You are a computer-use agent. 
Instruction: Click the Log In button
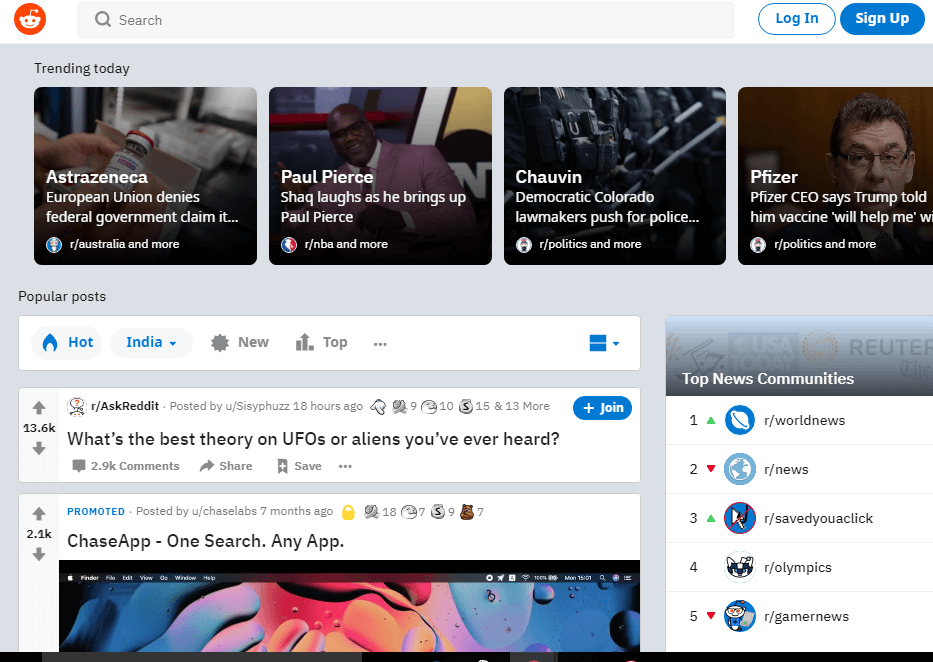tap(796, 19)
